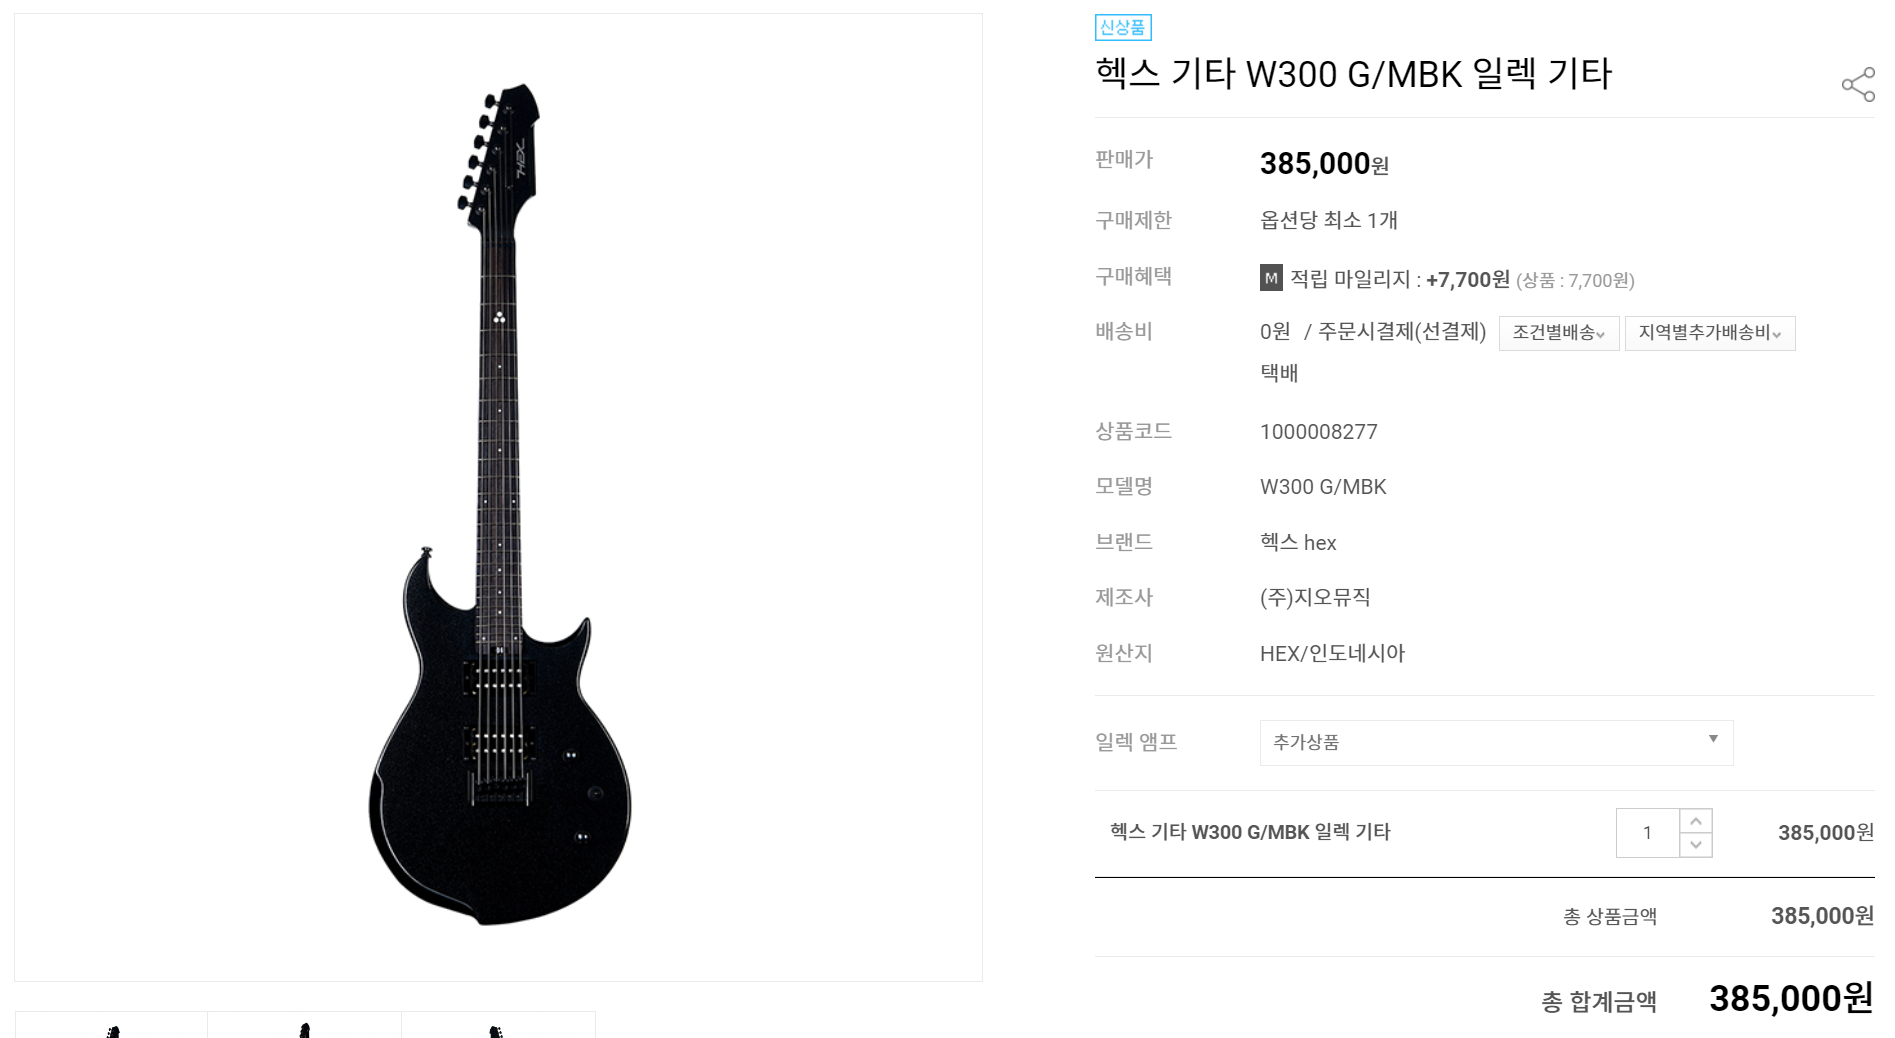Click the quantity input field
Image resolution: width=1895 pixels, height=1038 pixels.
tap(1648, 833)
